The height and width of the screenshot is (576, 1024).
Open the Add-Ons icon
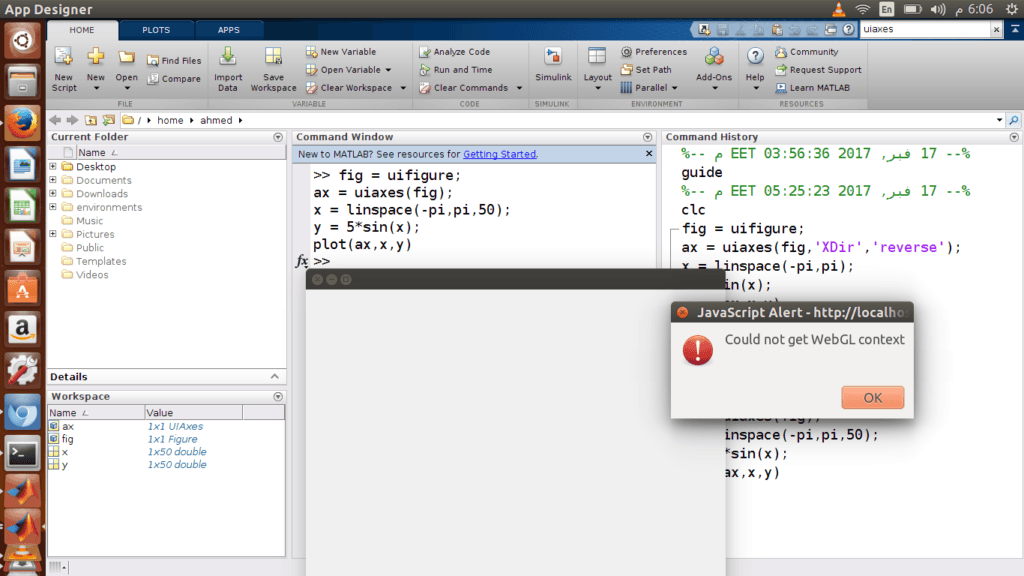pos(714,59)
